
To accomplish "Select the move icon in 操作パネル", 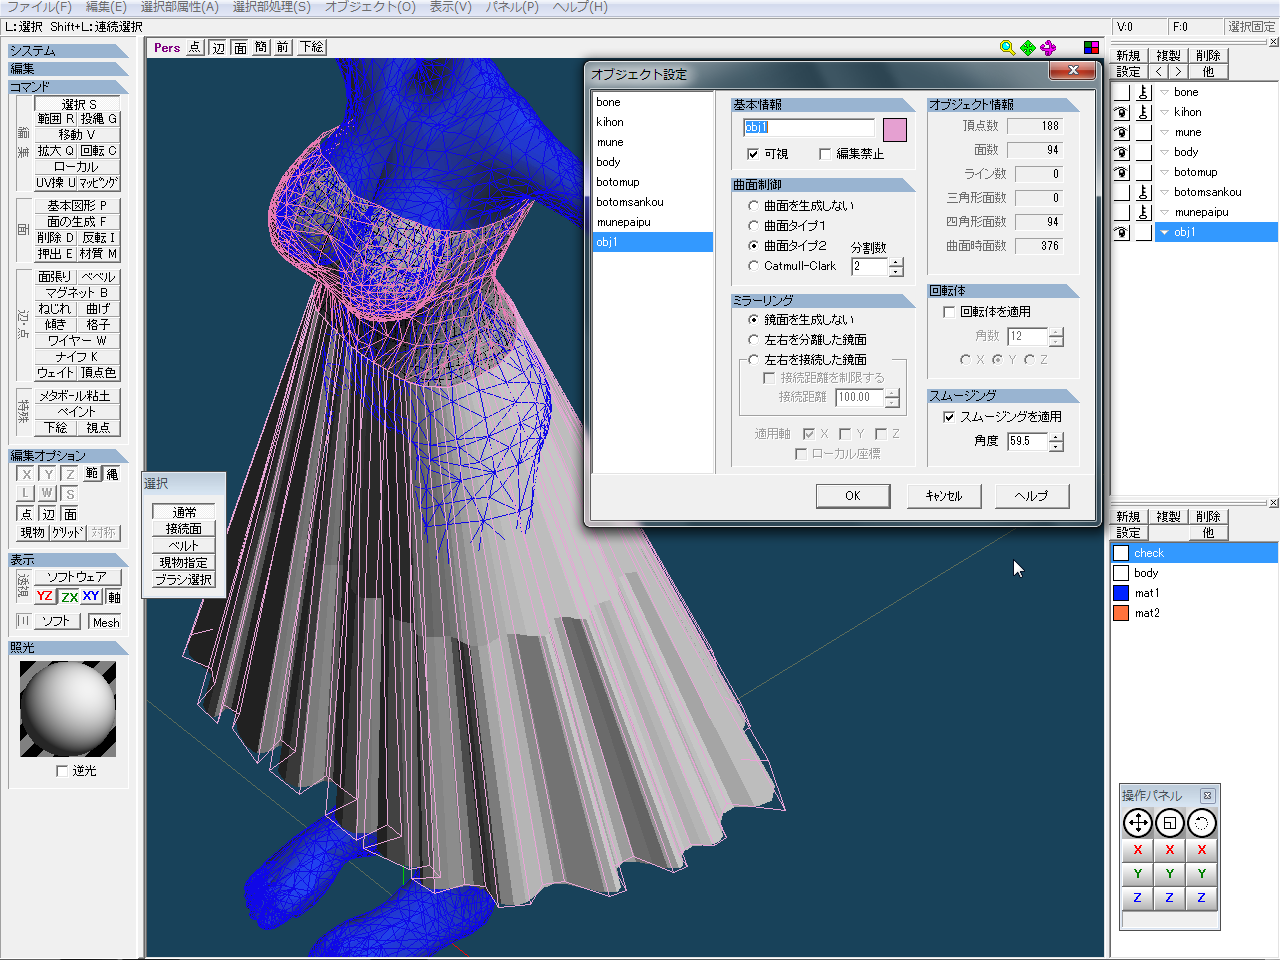I will [x=1138, y=823].
